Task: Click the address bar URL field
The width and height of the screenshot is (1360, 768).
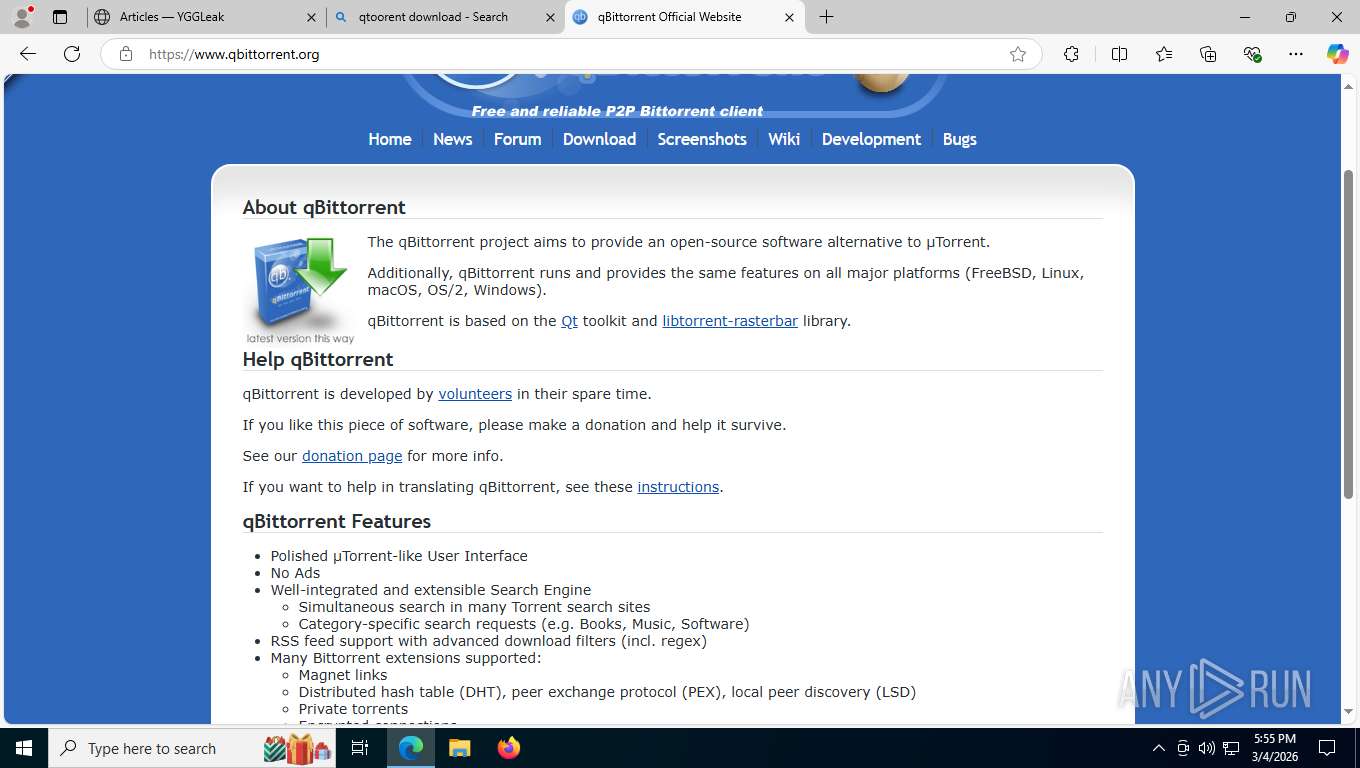Action: point(570,54)
